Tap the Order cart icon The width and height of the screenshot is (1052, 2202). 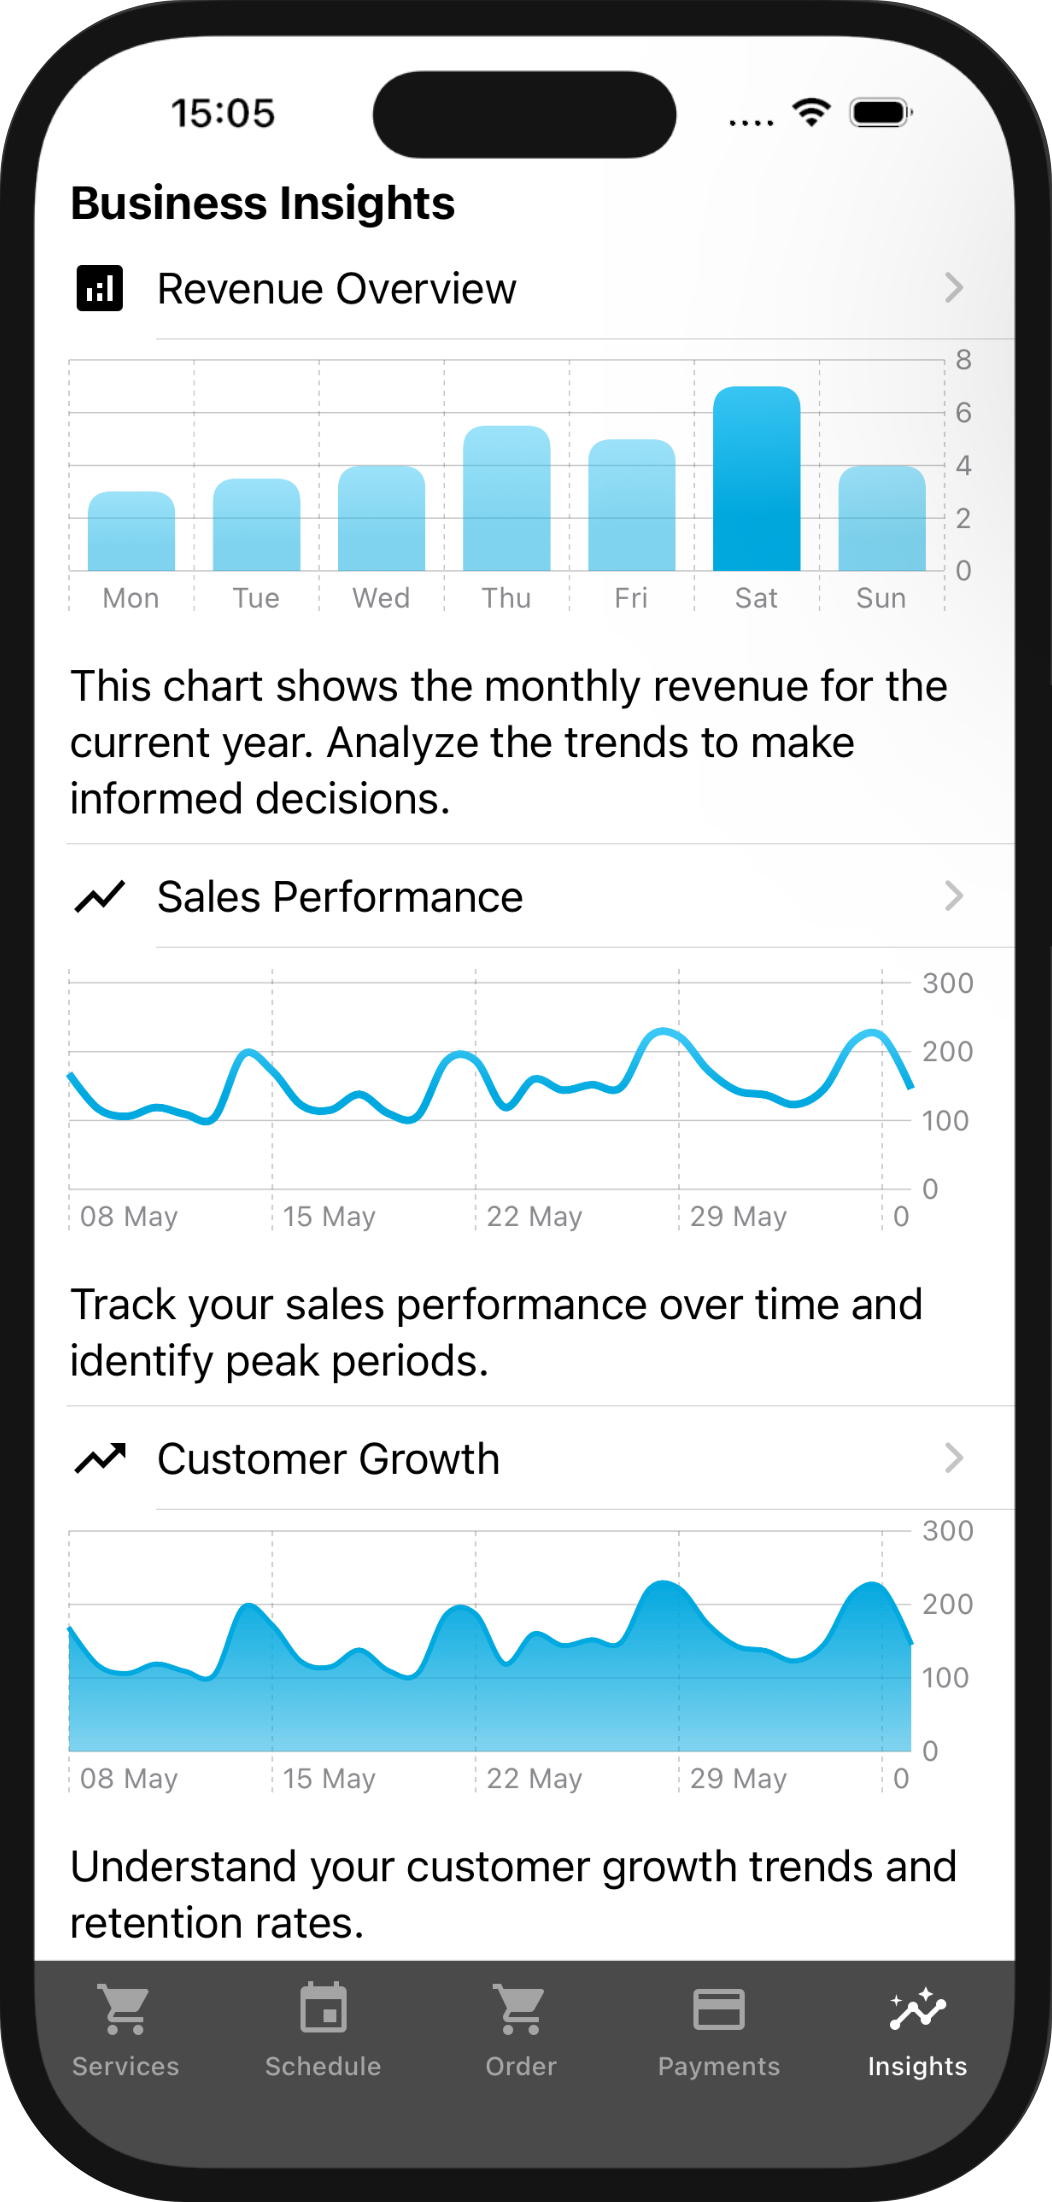click(521, 2009)
